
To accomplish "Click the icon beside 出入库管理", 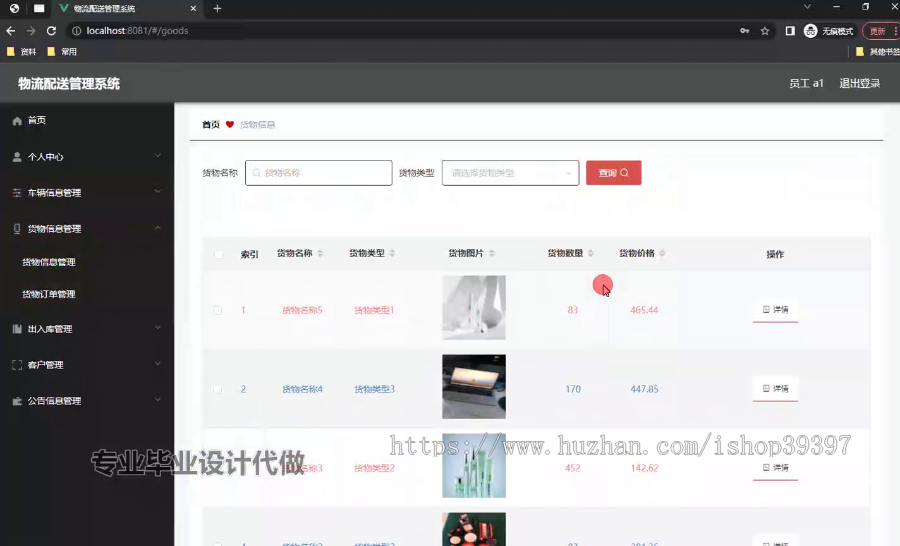I will point(17,329).
